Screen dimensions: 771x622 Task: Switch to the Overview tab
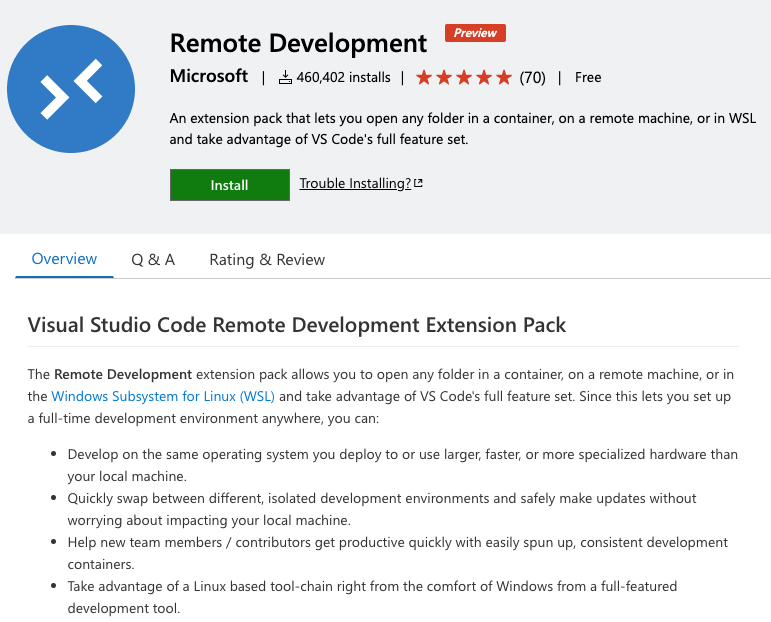click(64, 259)
